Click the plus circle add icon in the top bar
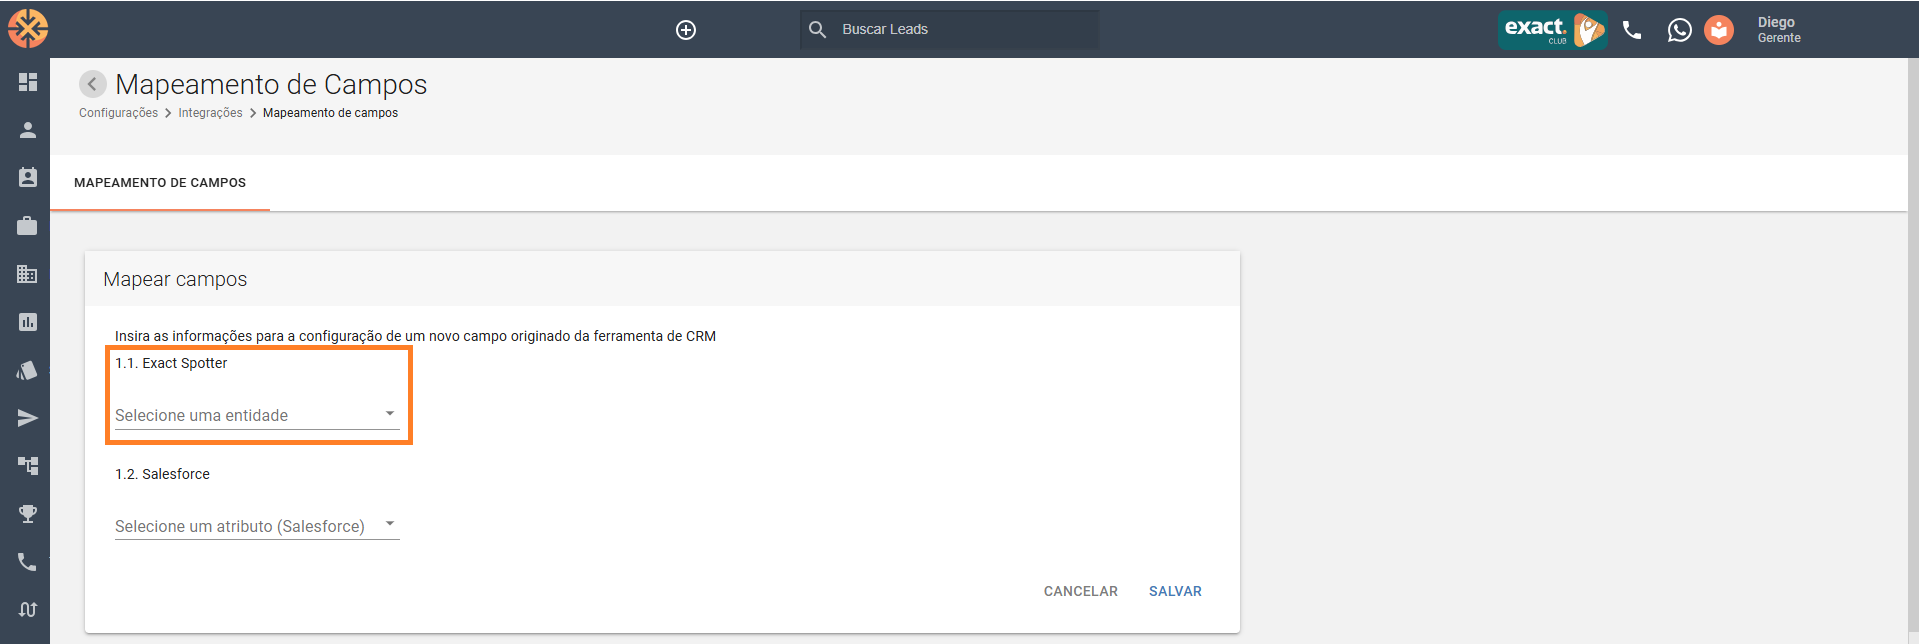This screenshot has width=1919, height=644. coord(686,30)
